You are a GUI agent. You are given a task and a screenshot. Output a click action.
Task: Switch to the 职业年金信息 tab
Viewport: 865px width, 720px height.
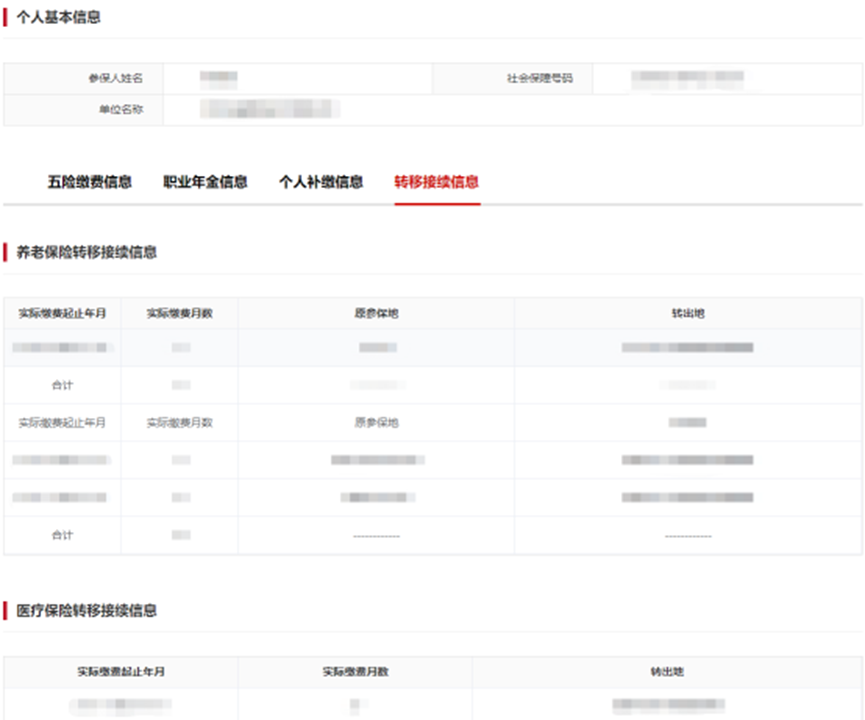[x=205, y=182]
